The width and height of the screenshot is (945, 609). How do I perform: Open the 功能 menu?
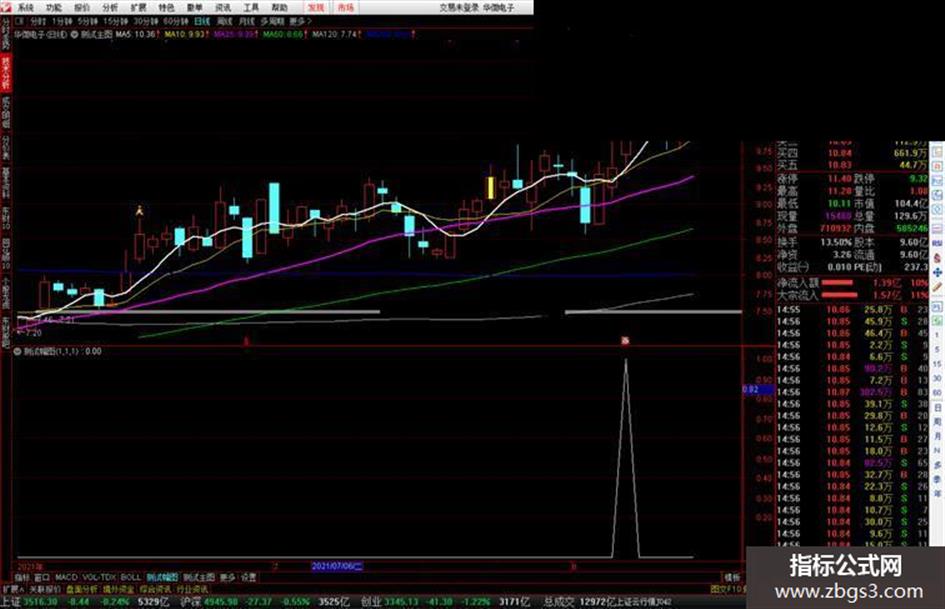54,8
